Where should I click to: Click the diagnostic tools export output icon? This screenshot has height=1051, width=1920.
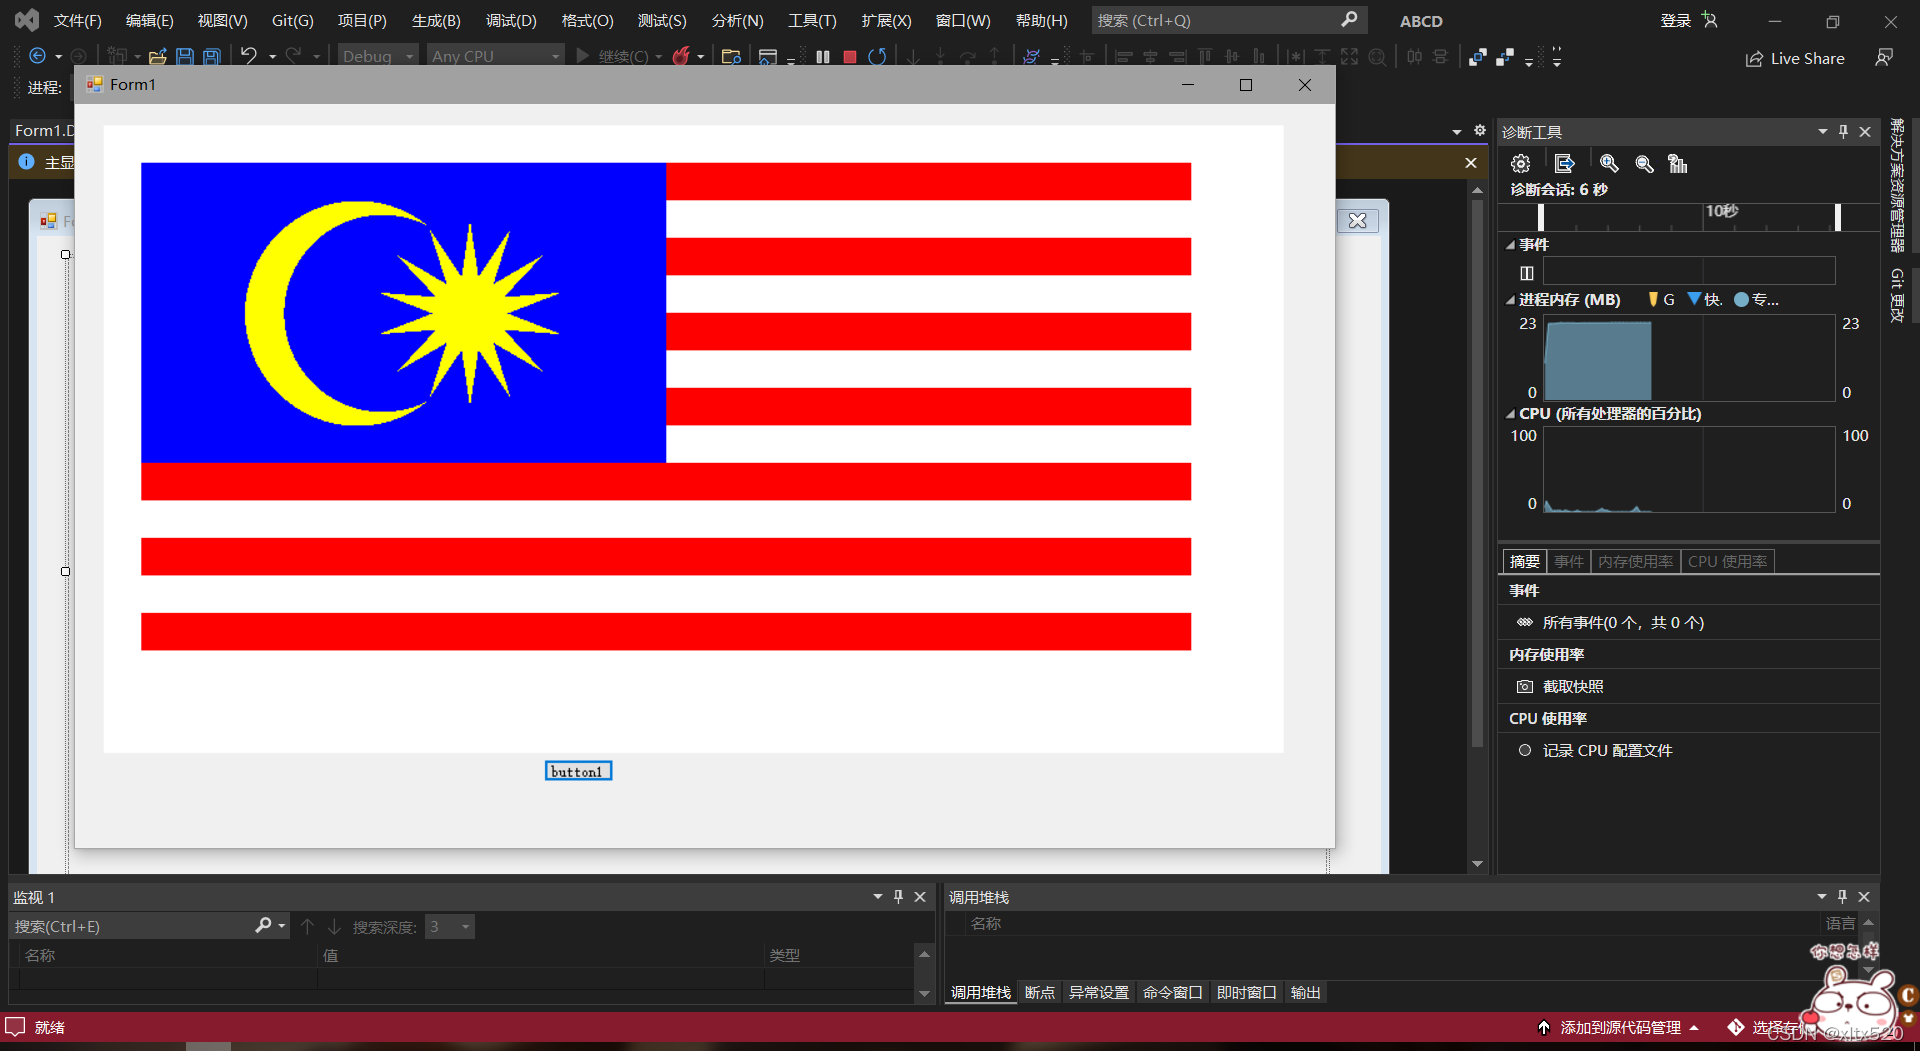click(1565, 164)
